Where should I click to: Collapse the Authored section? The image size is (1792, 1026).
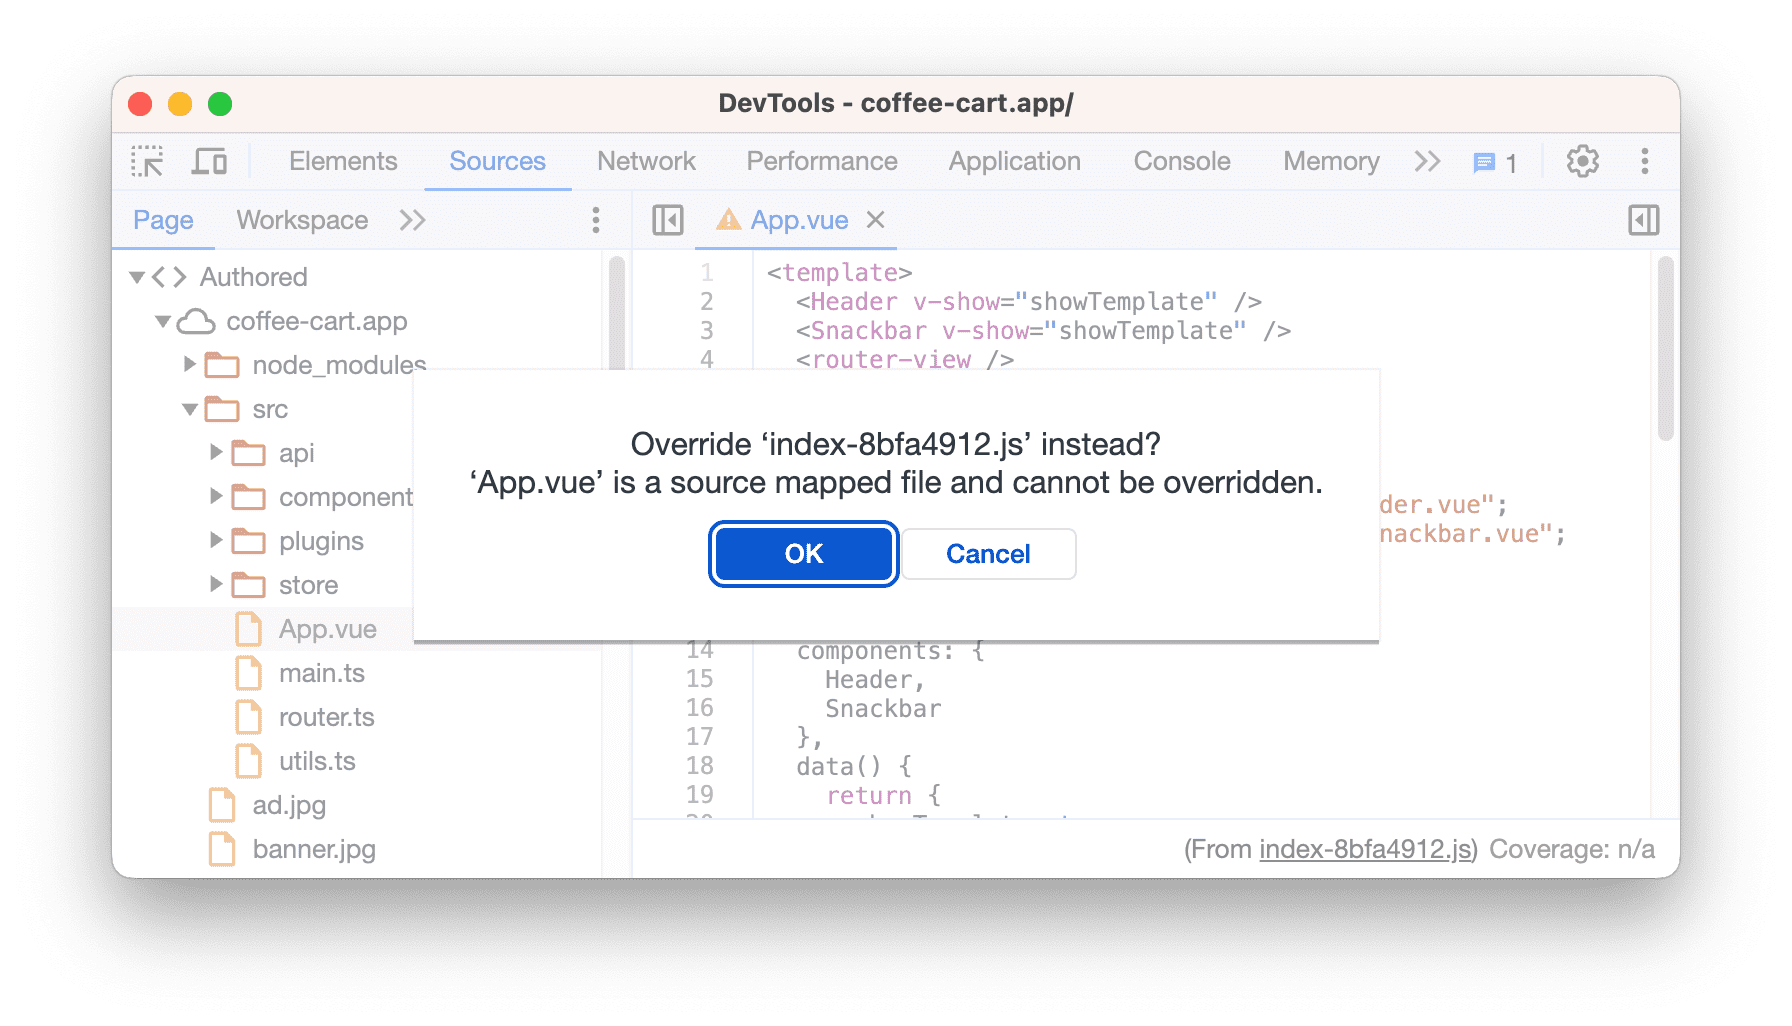[136, 277]
